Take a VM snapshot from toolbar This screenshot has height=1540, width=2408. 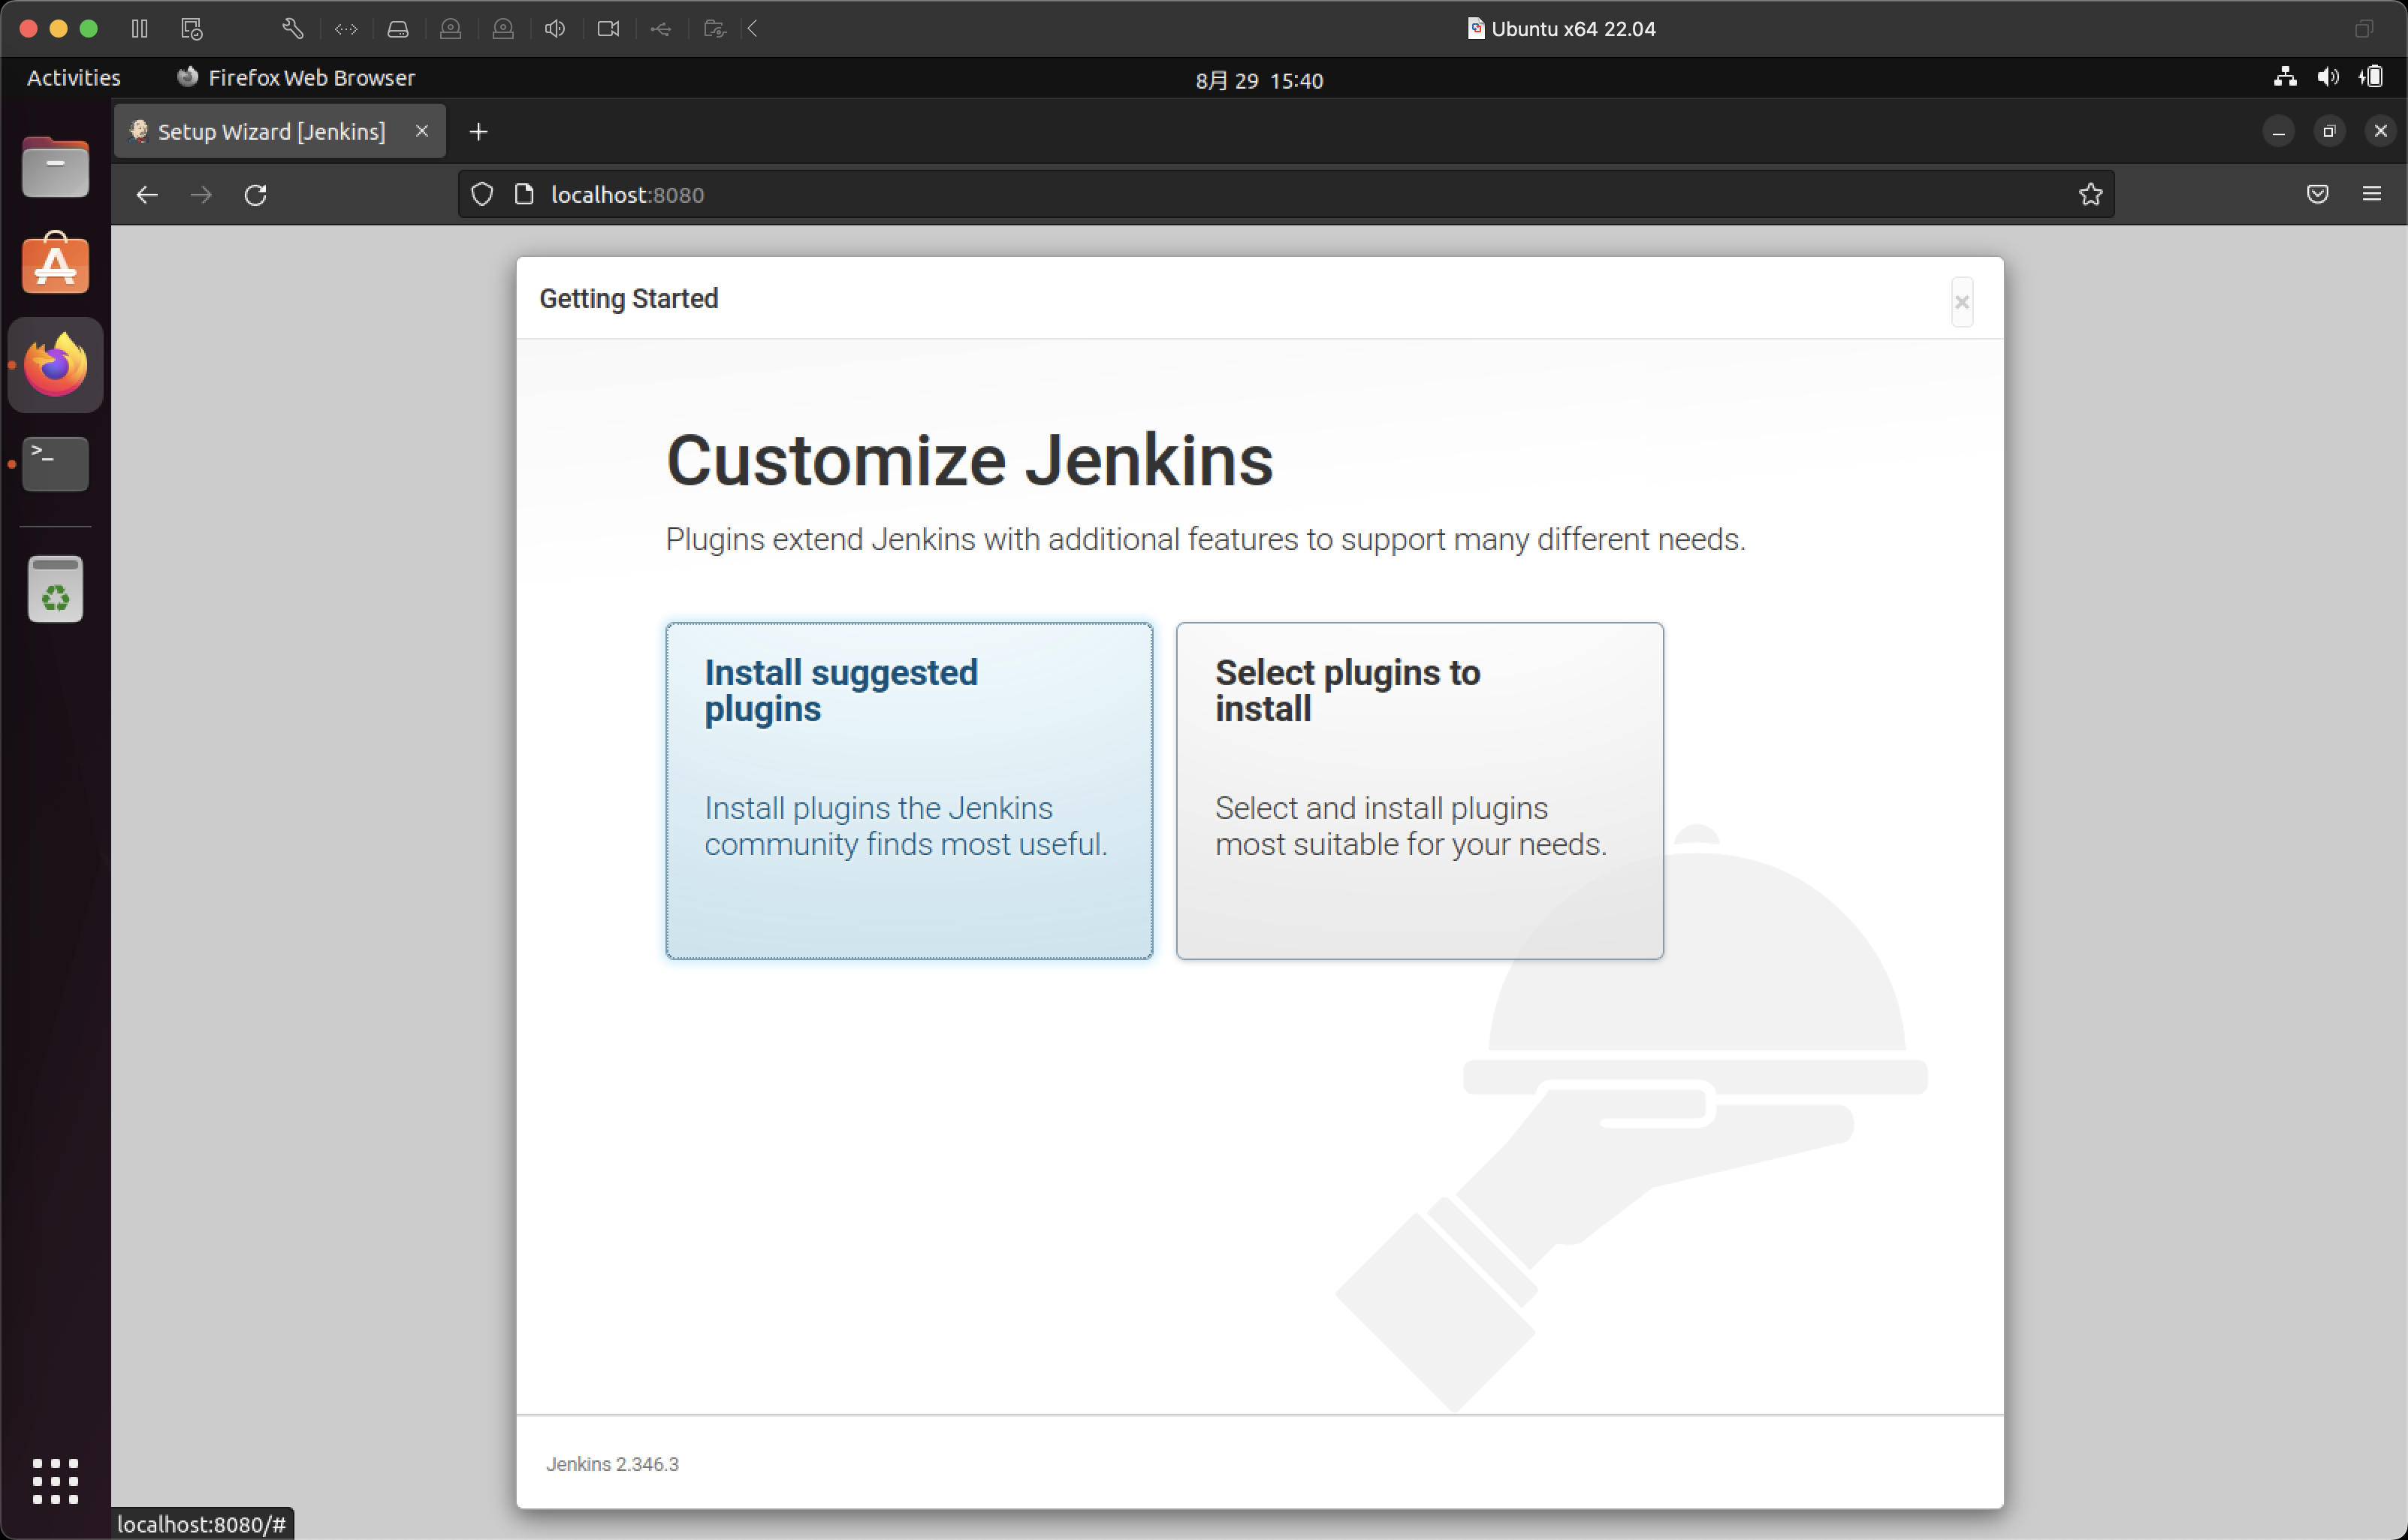point(192,28)
